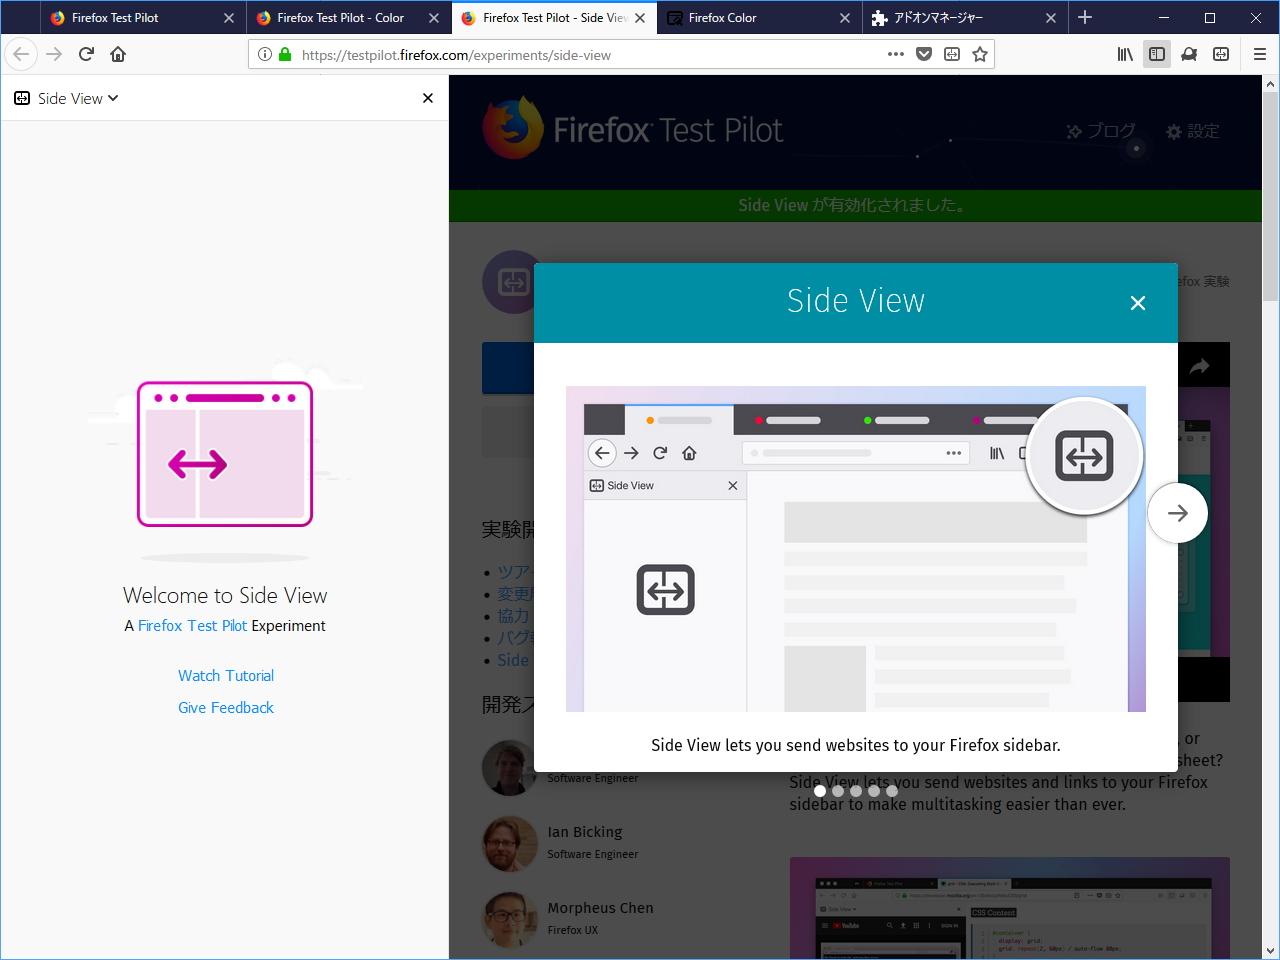The height and width of the screenshot is (960, 1280).
Task: Open the Library bookshelf icon
Action: tap(1125, 55)
